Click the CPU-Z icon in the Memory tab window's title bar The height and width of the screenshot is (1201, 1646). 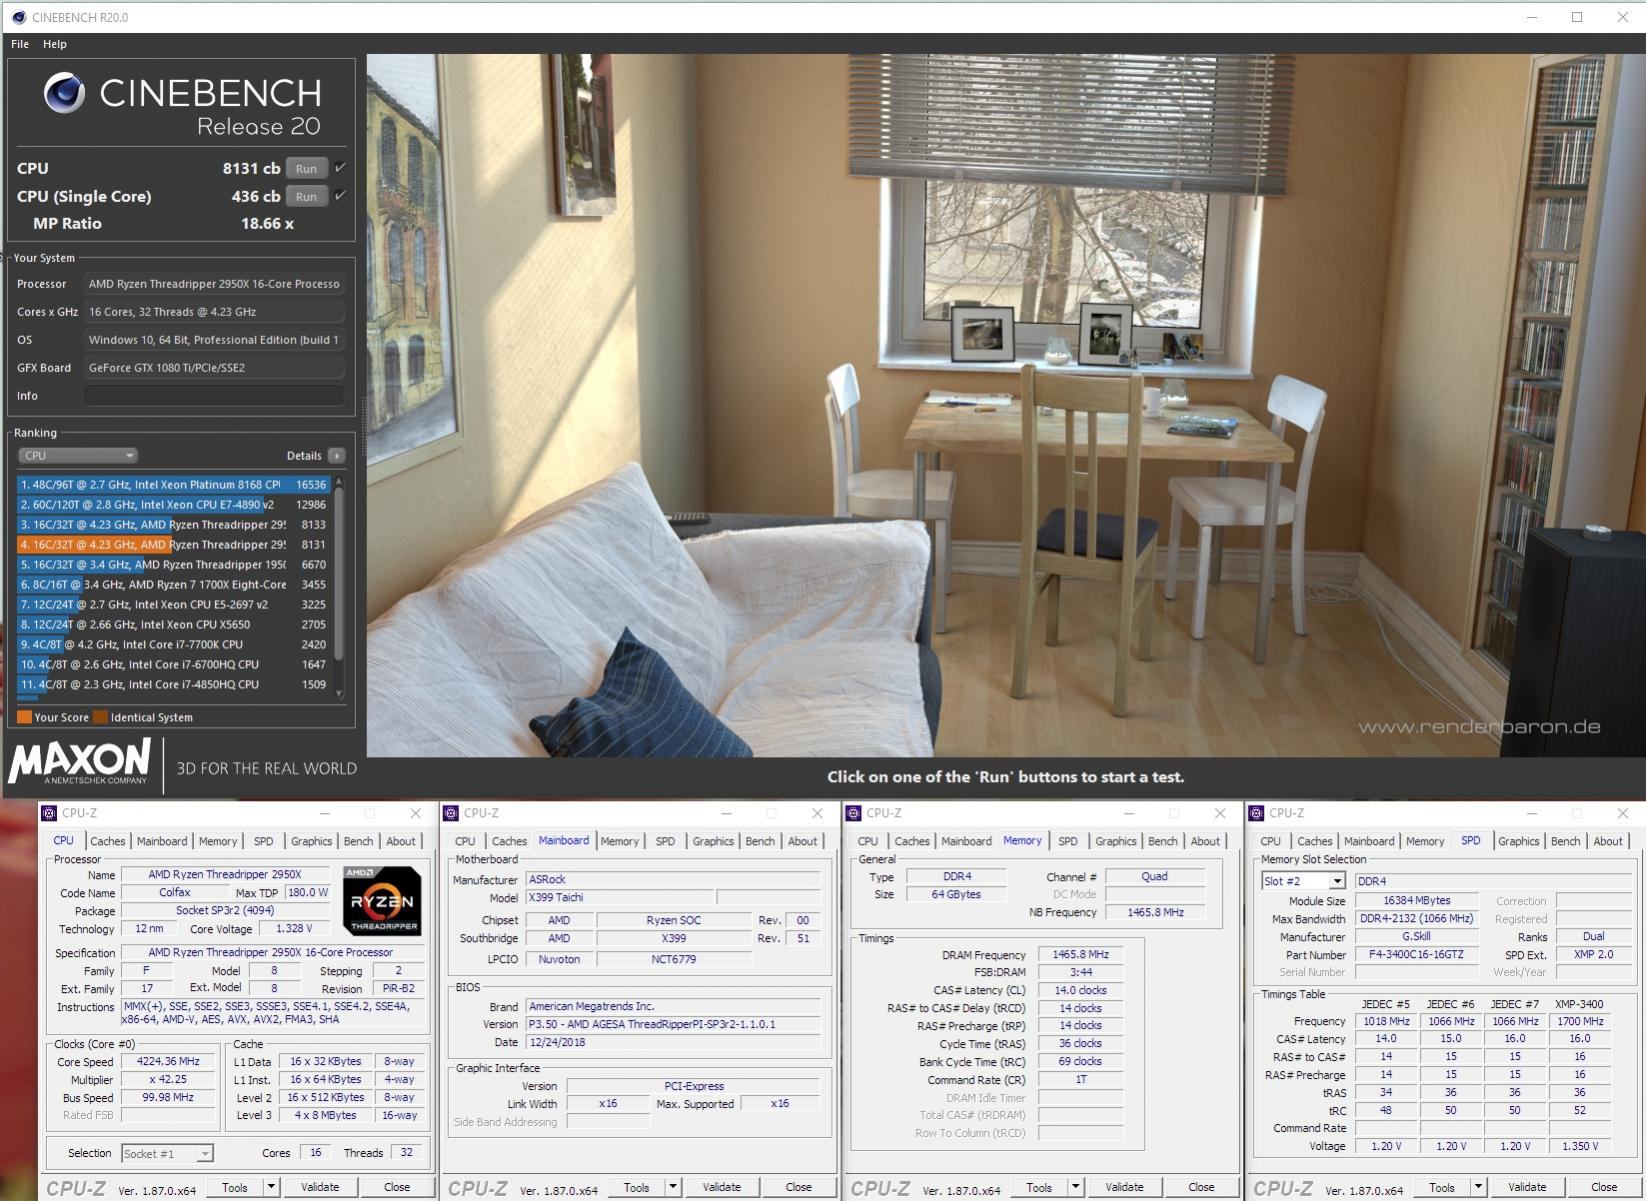pyautogui.click(x=854, y=813)
